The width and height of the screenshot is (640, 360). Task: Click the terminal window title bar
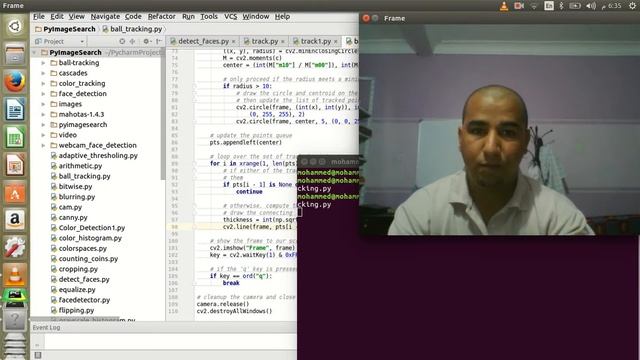pyautogui.click(x=329, y=162)
